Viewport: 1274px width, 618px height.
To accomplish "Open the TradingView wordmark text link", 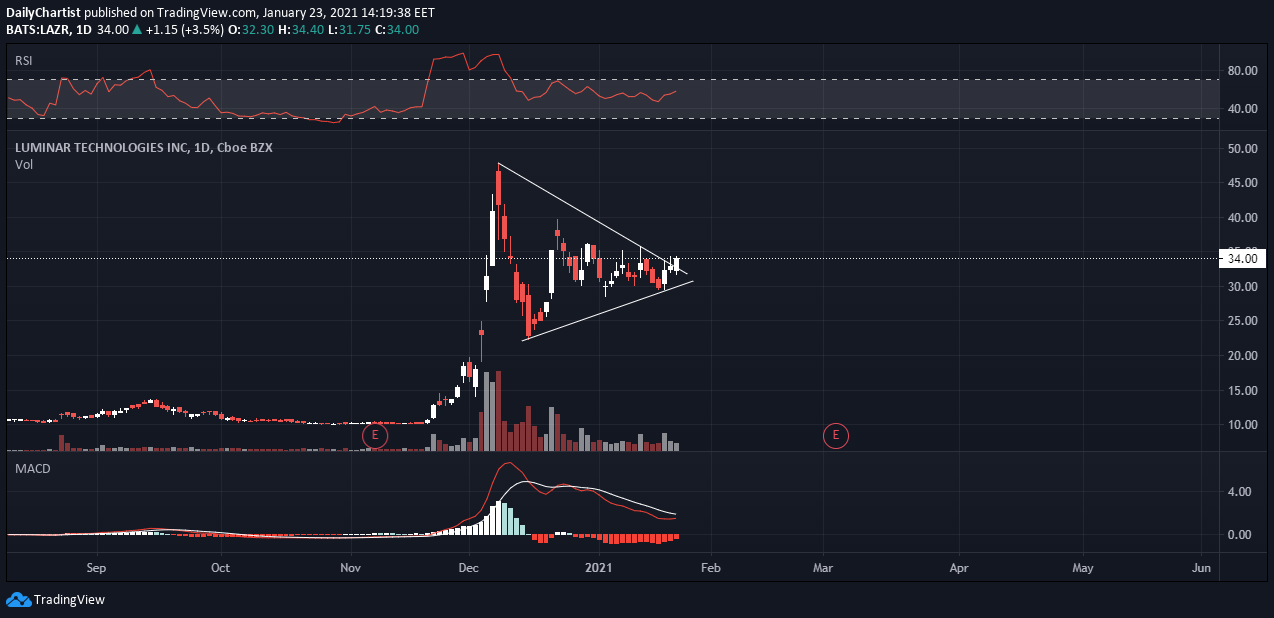I will (69, 600).
